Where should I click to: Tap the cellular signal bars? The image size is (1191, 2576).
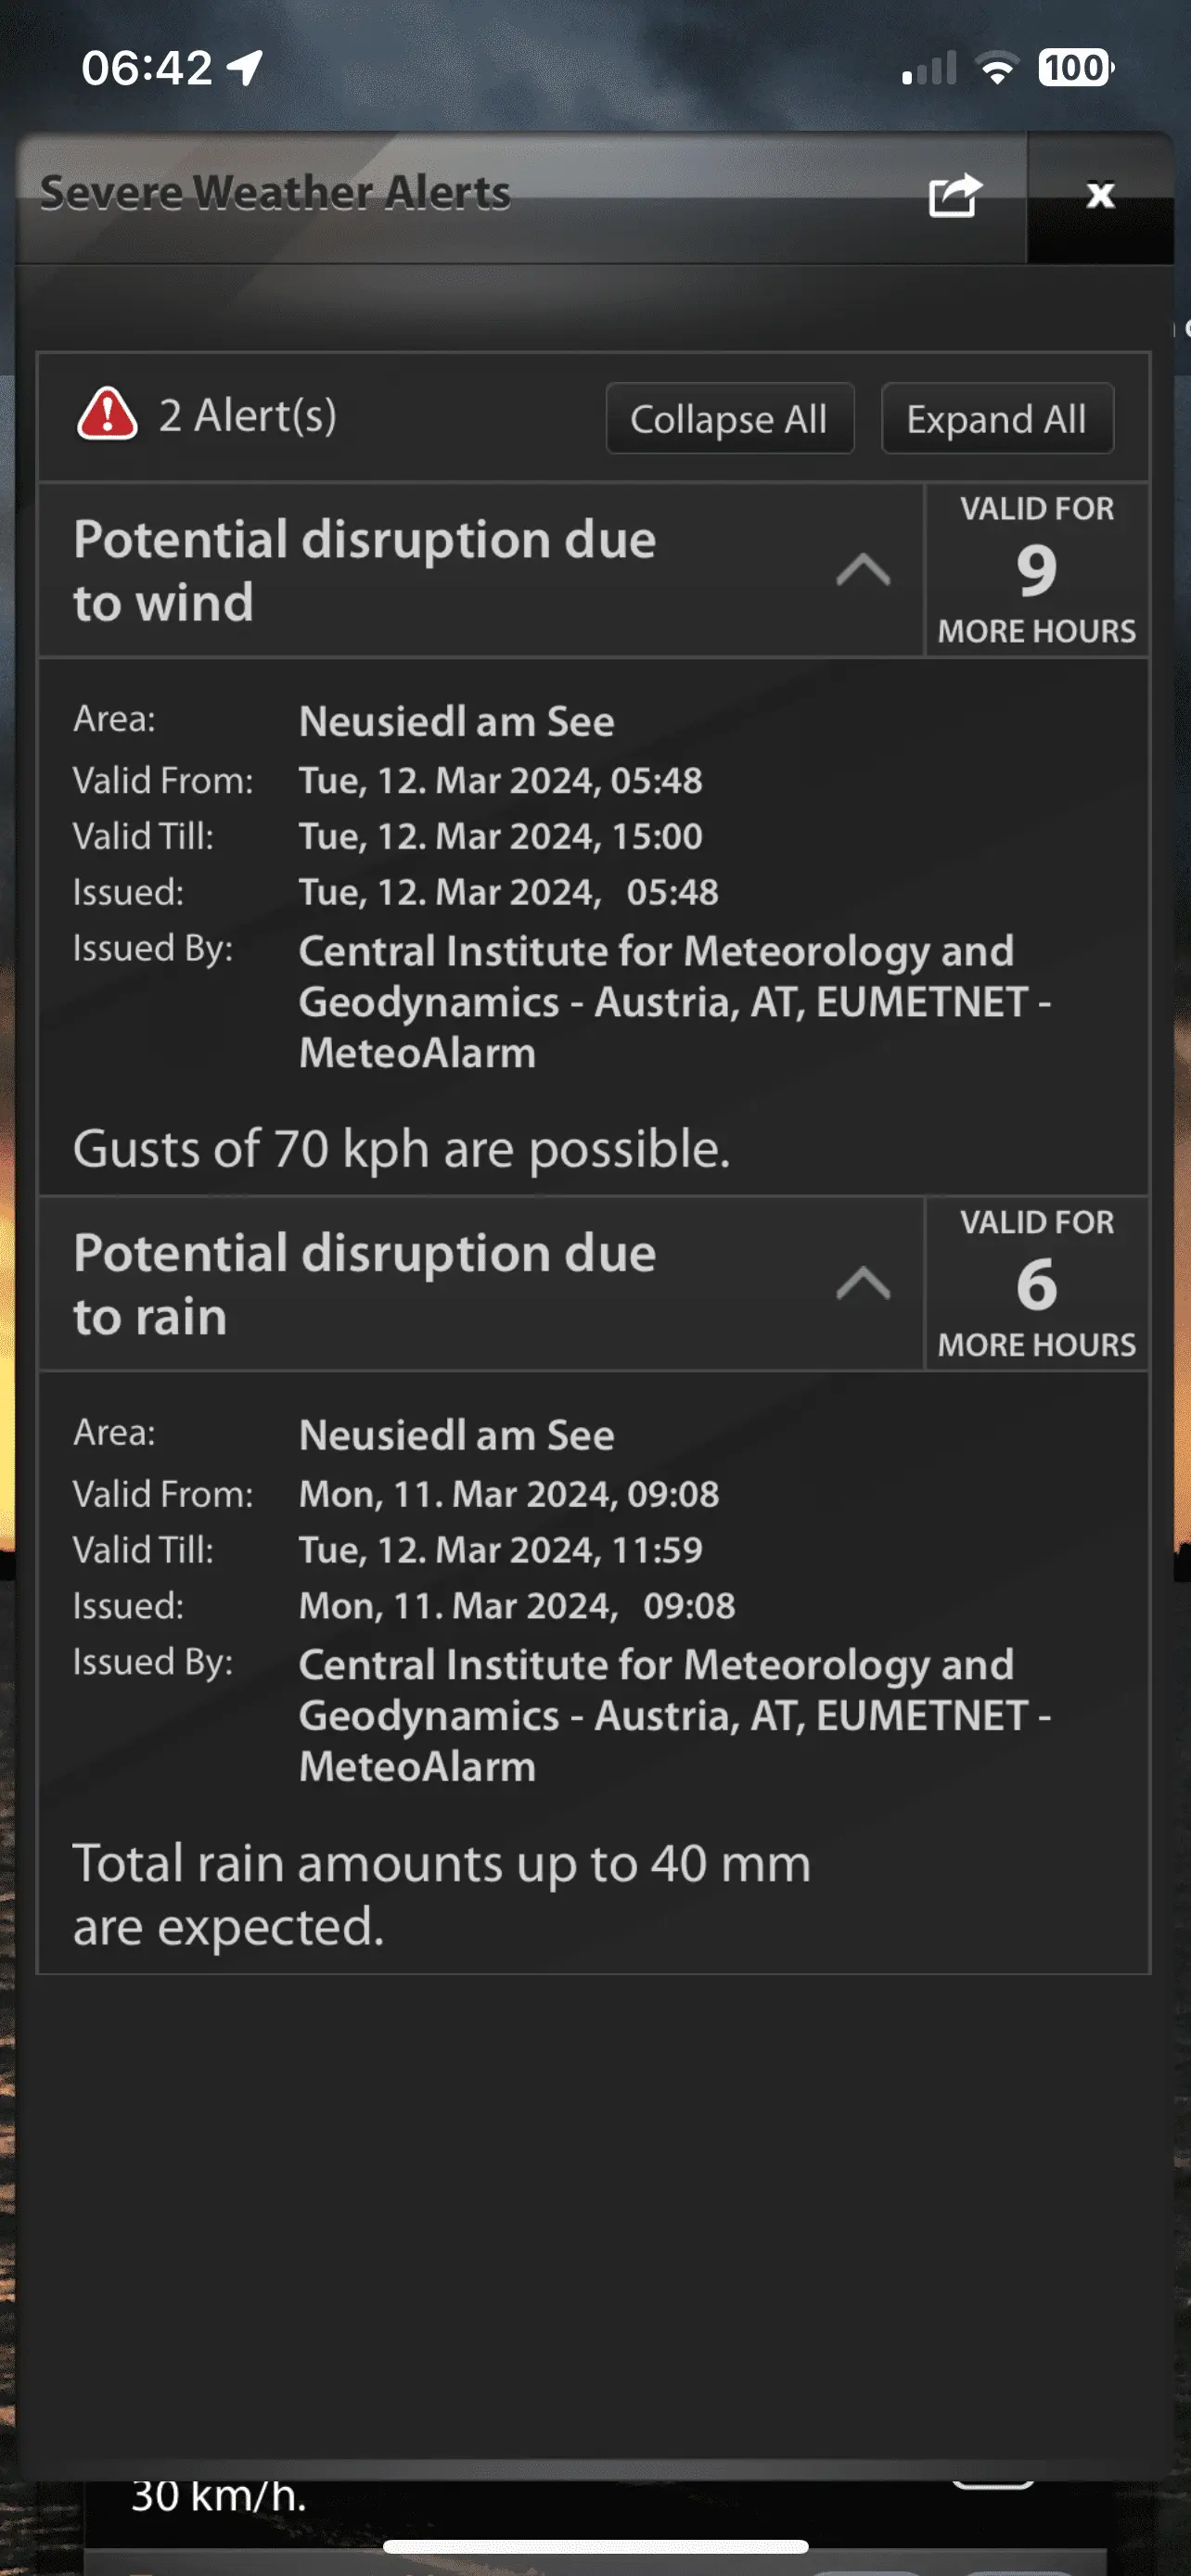point(929,69)
